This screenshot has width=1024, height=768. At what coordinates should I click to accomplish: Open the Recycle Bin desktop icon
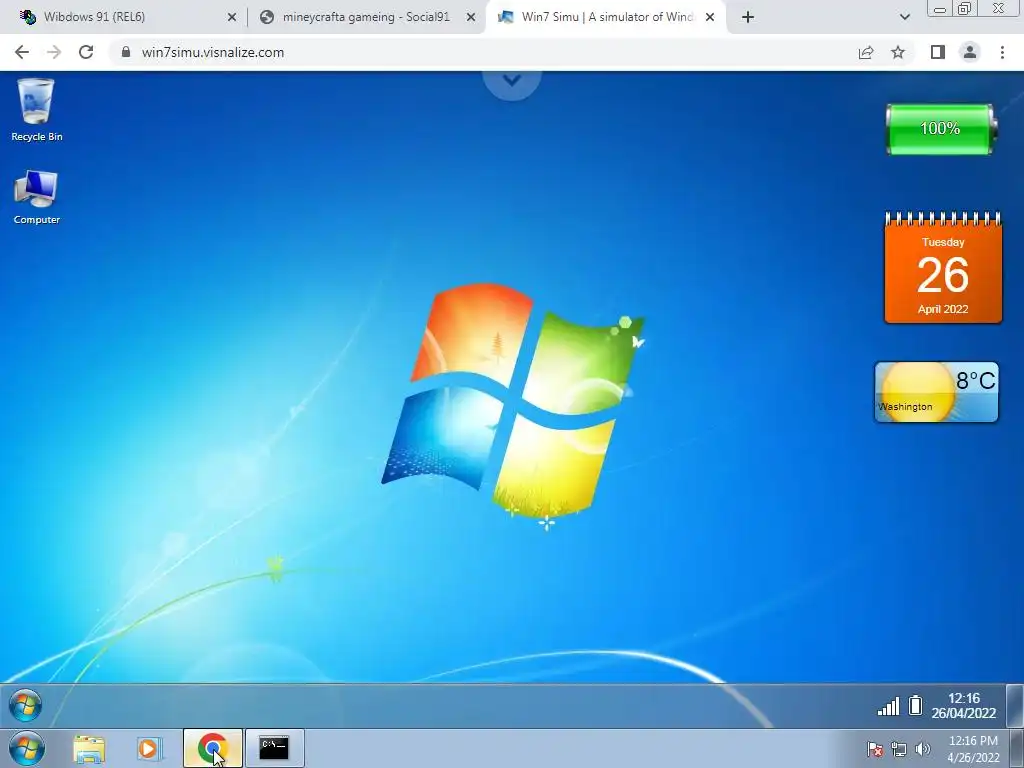[x=37, y=109]
